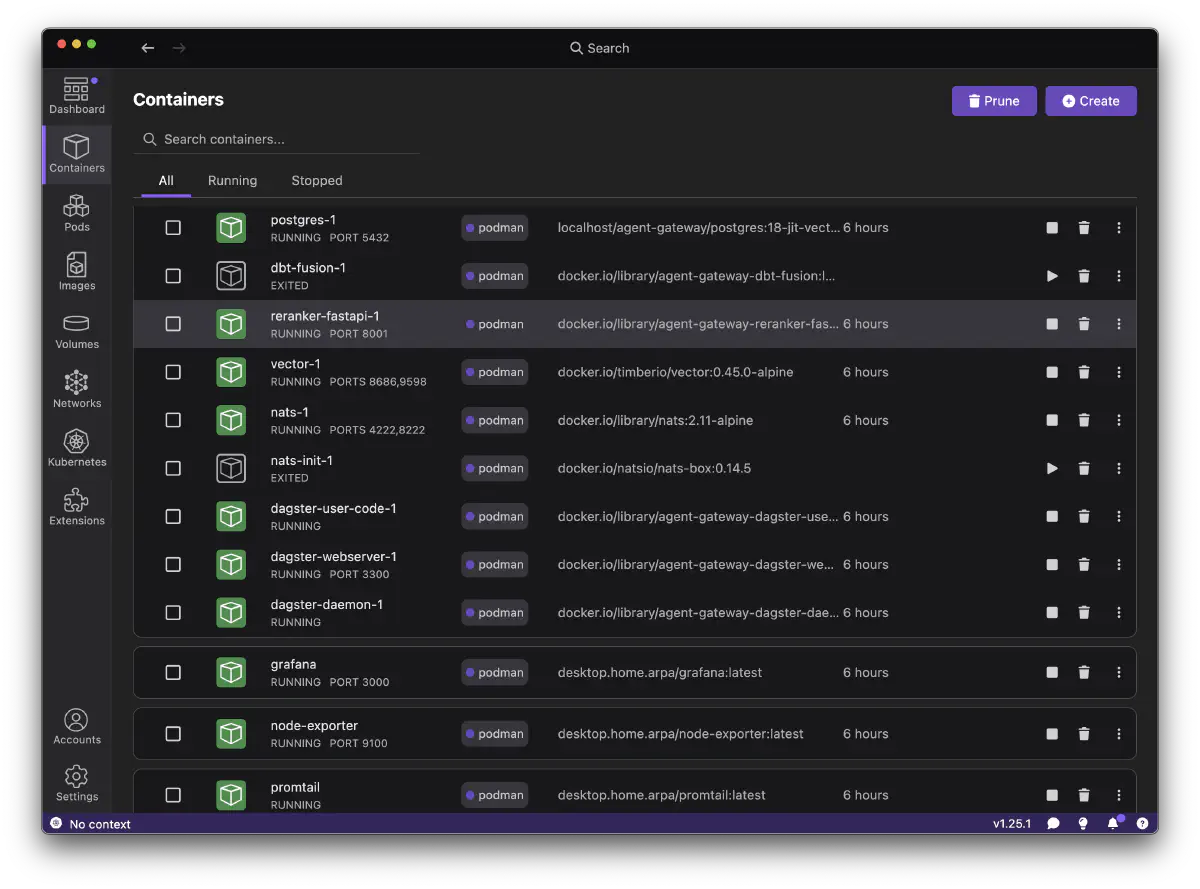Open more actions menu for dagster-user-code-1
The width and height of the screenshot is (1200, 889).
pos(1119,517)
